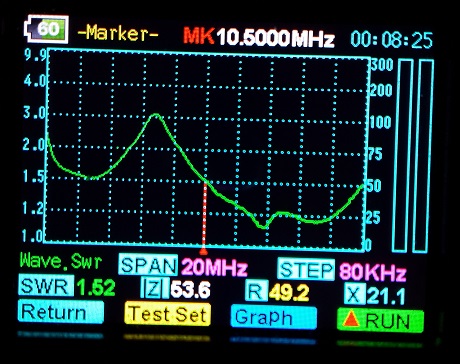Viewport: 460px width, 364px height.
Task: Tap the 3.0 SWR axis label
Action: click(x=35, y=113)
